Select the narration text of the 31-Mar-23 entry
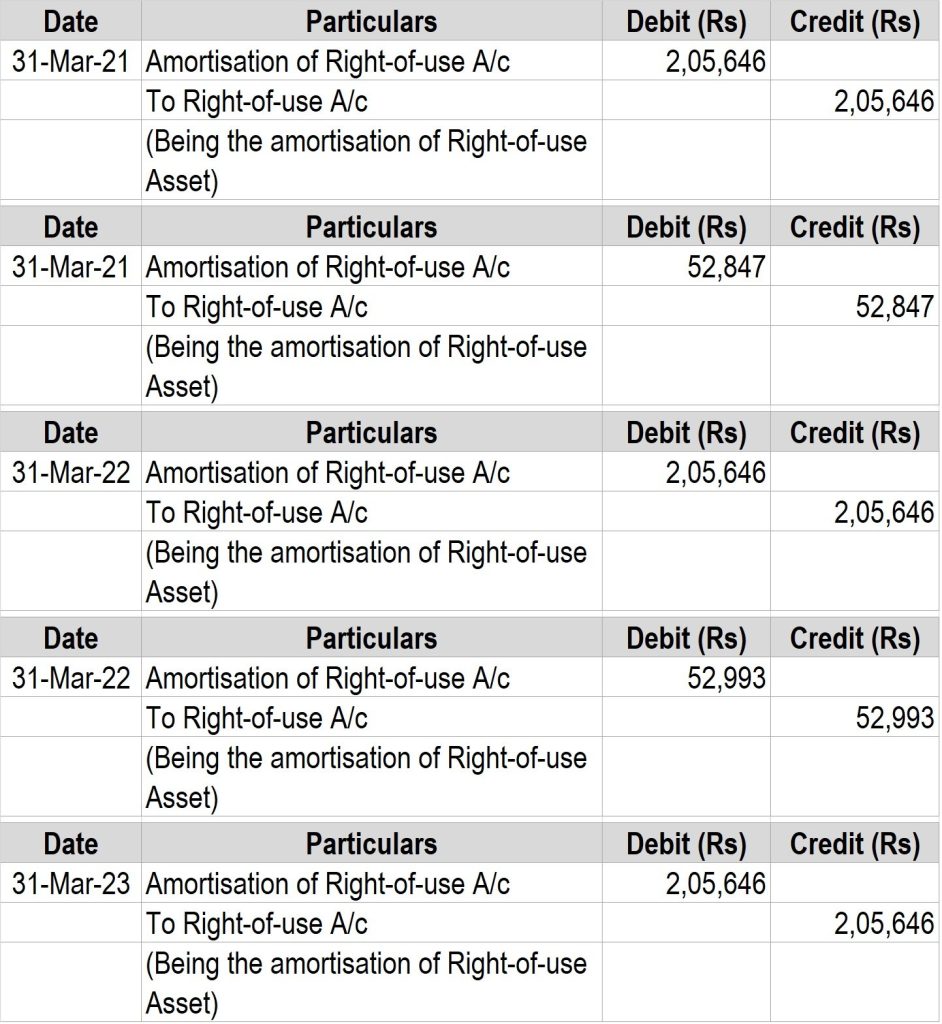 coord(366,982)
